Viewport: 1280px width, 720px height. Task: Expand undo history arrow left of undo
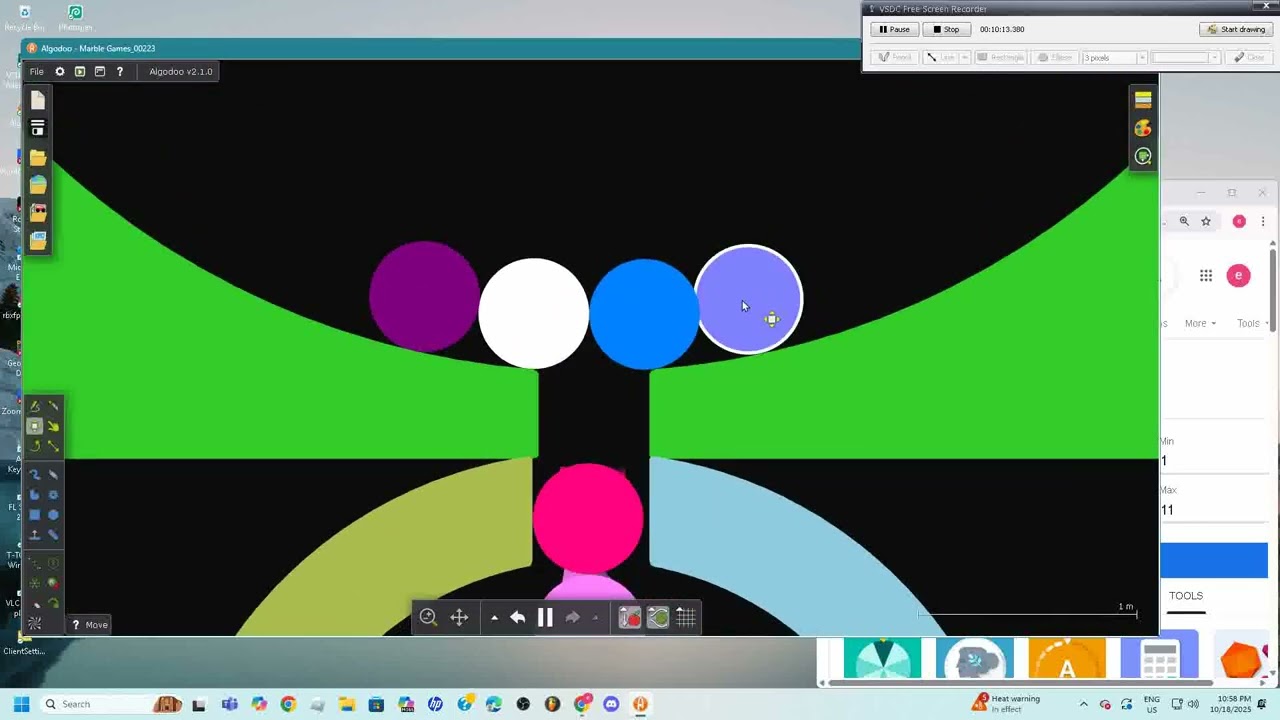pyautogui.click(x=494, y=618)
